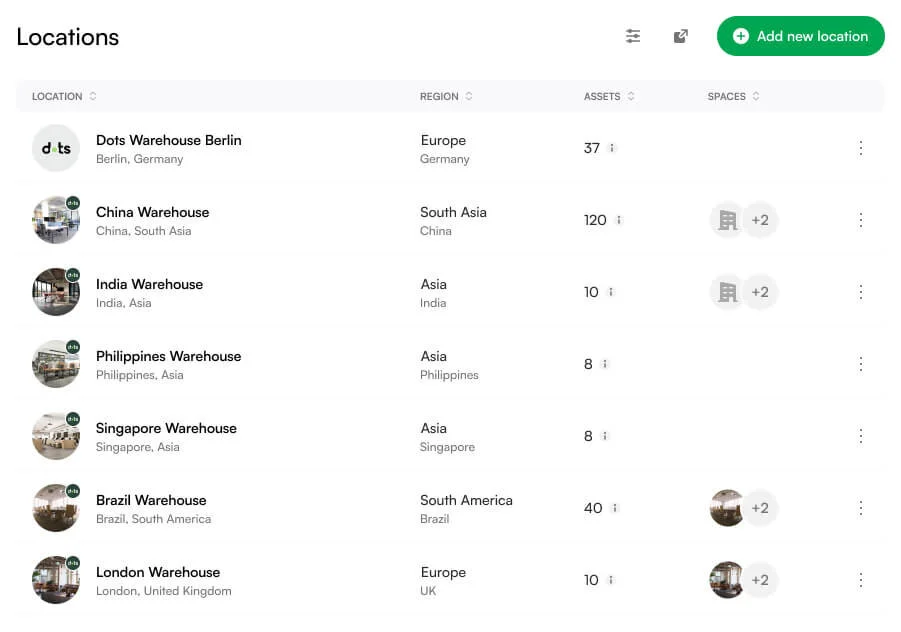This screenshot has width=901, height=632.
Task: Open kebab menu for Dots Warehouse Berlin
Action: click(860, 148)
